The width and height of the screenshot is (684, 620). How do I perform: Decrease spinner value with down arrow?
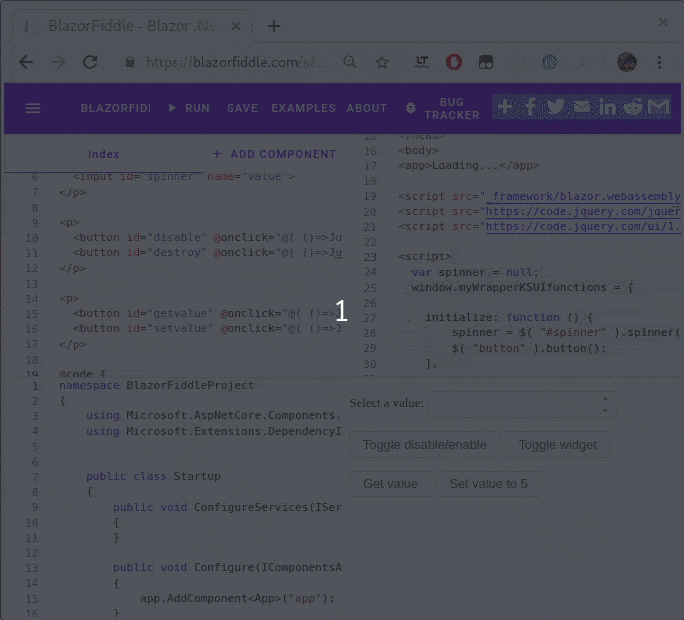tap(605, 410)
